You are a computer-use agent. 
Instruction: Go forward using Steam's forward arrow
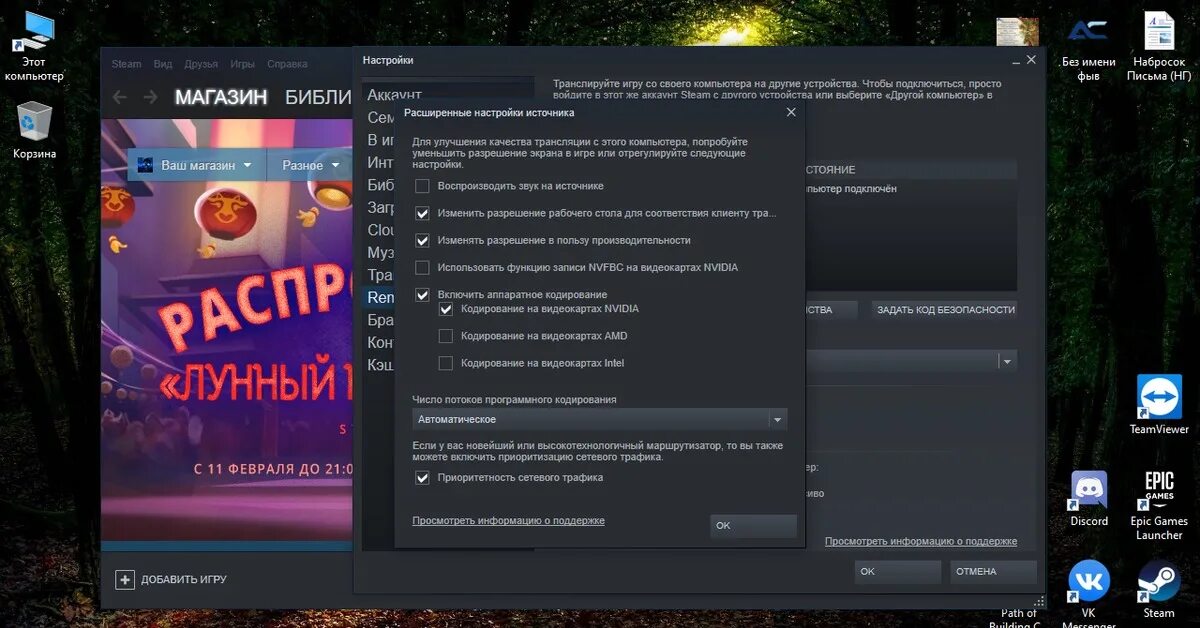[x=150, y=97]
